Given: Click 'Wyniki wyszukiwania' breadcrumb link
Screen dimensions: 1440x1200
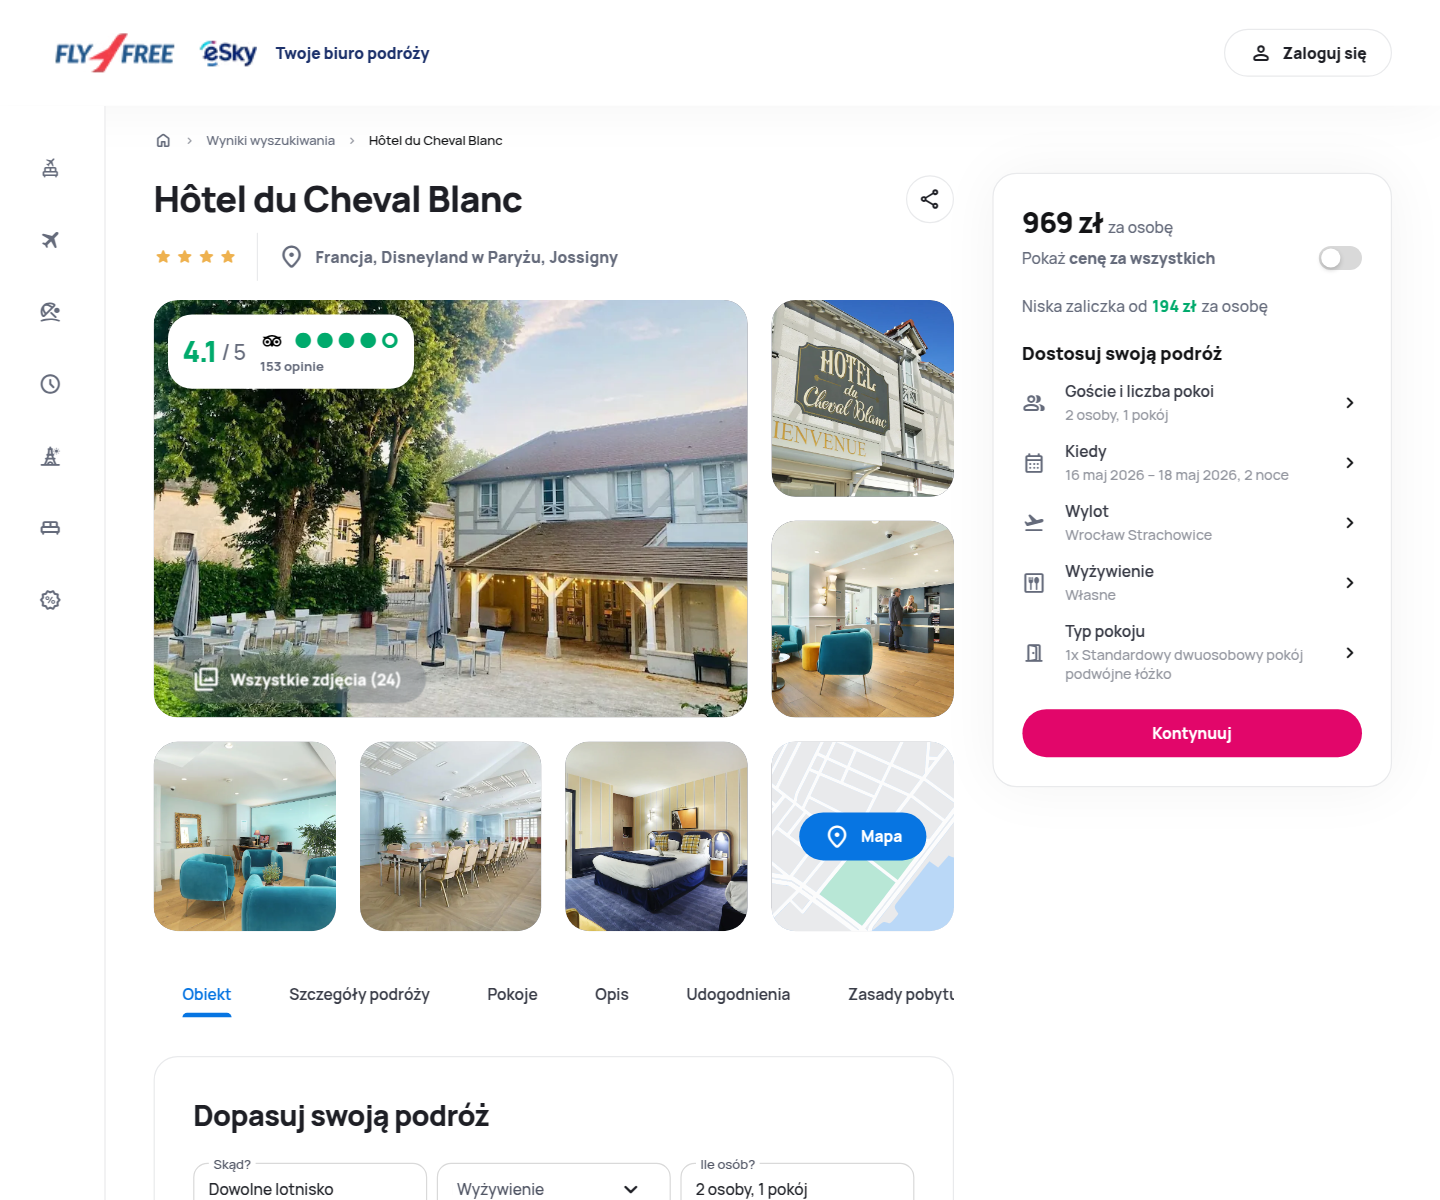Looking at the screenshot, I should coord(270,140).
